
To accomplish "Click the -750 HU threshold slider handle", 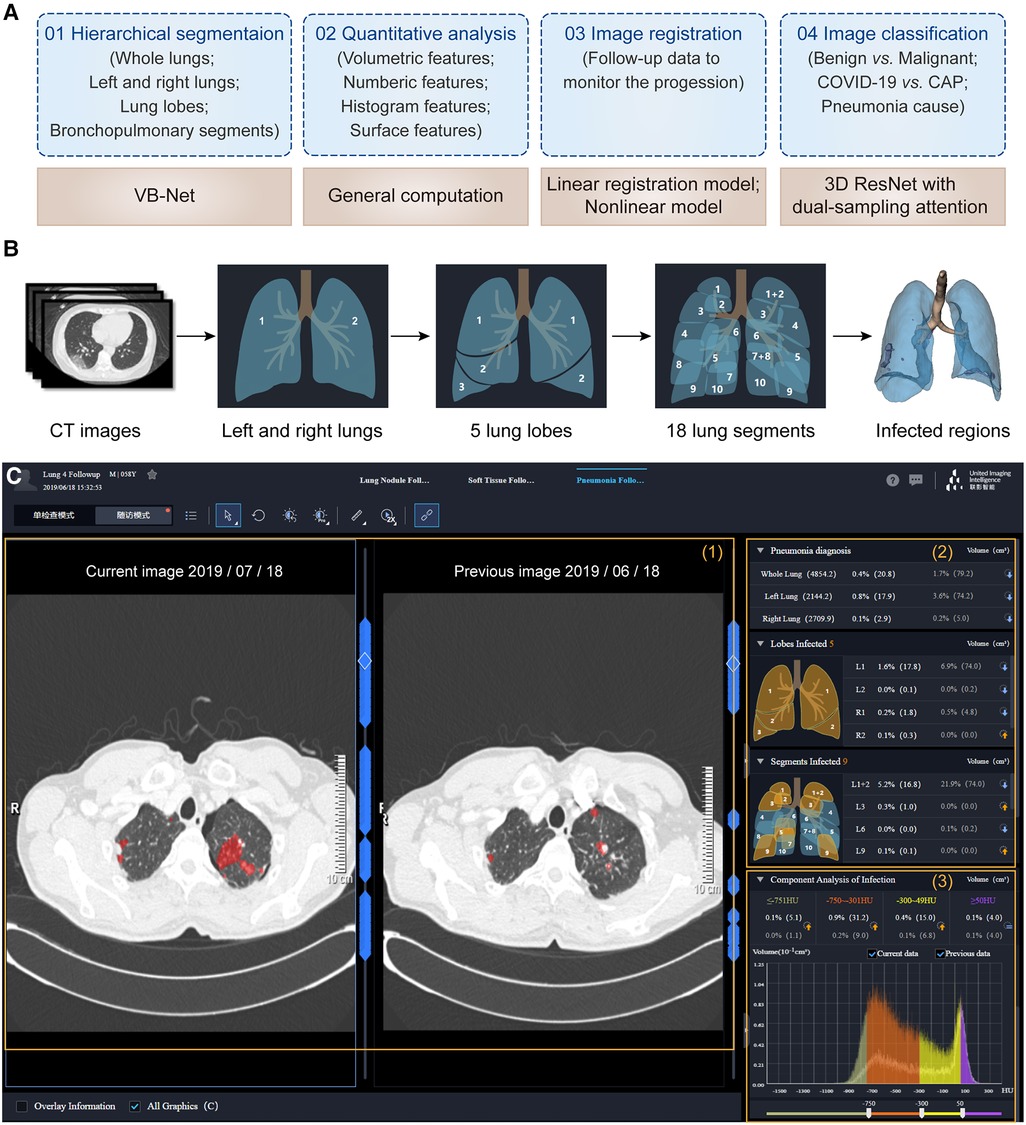I will click(869, 1113).
